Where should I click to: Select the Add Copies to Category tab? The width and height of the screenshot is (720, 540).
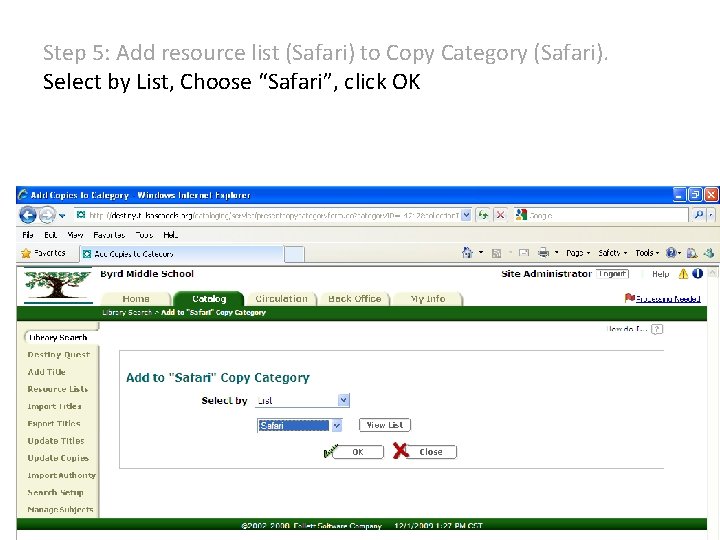181,254
